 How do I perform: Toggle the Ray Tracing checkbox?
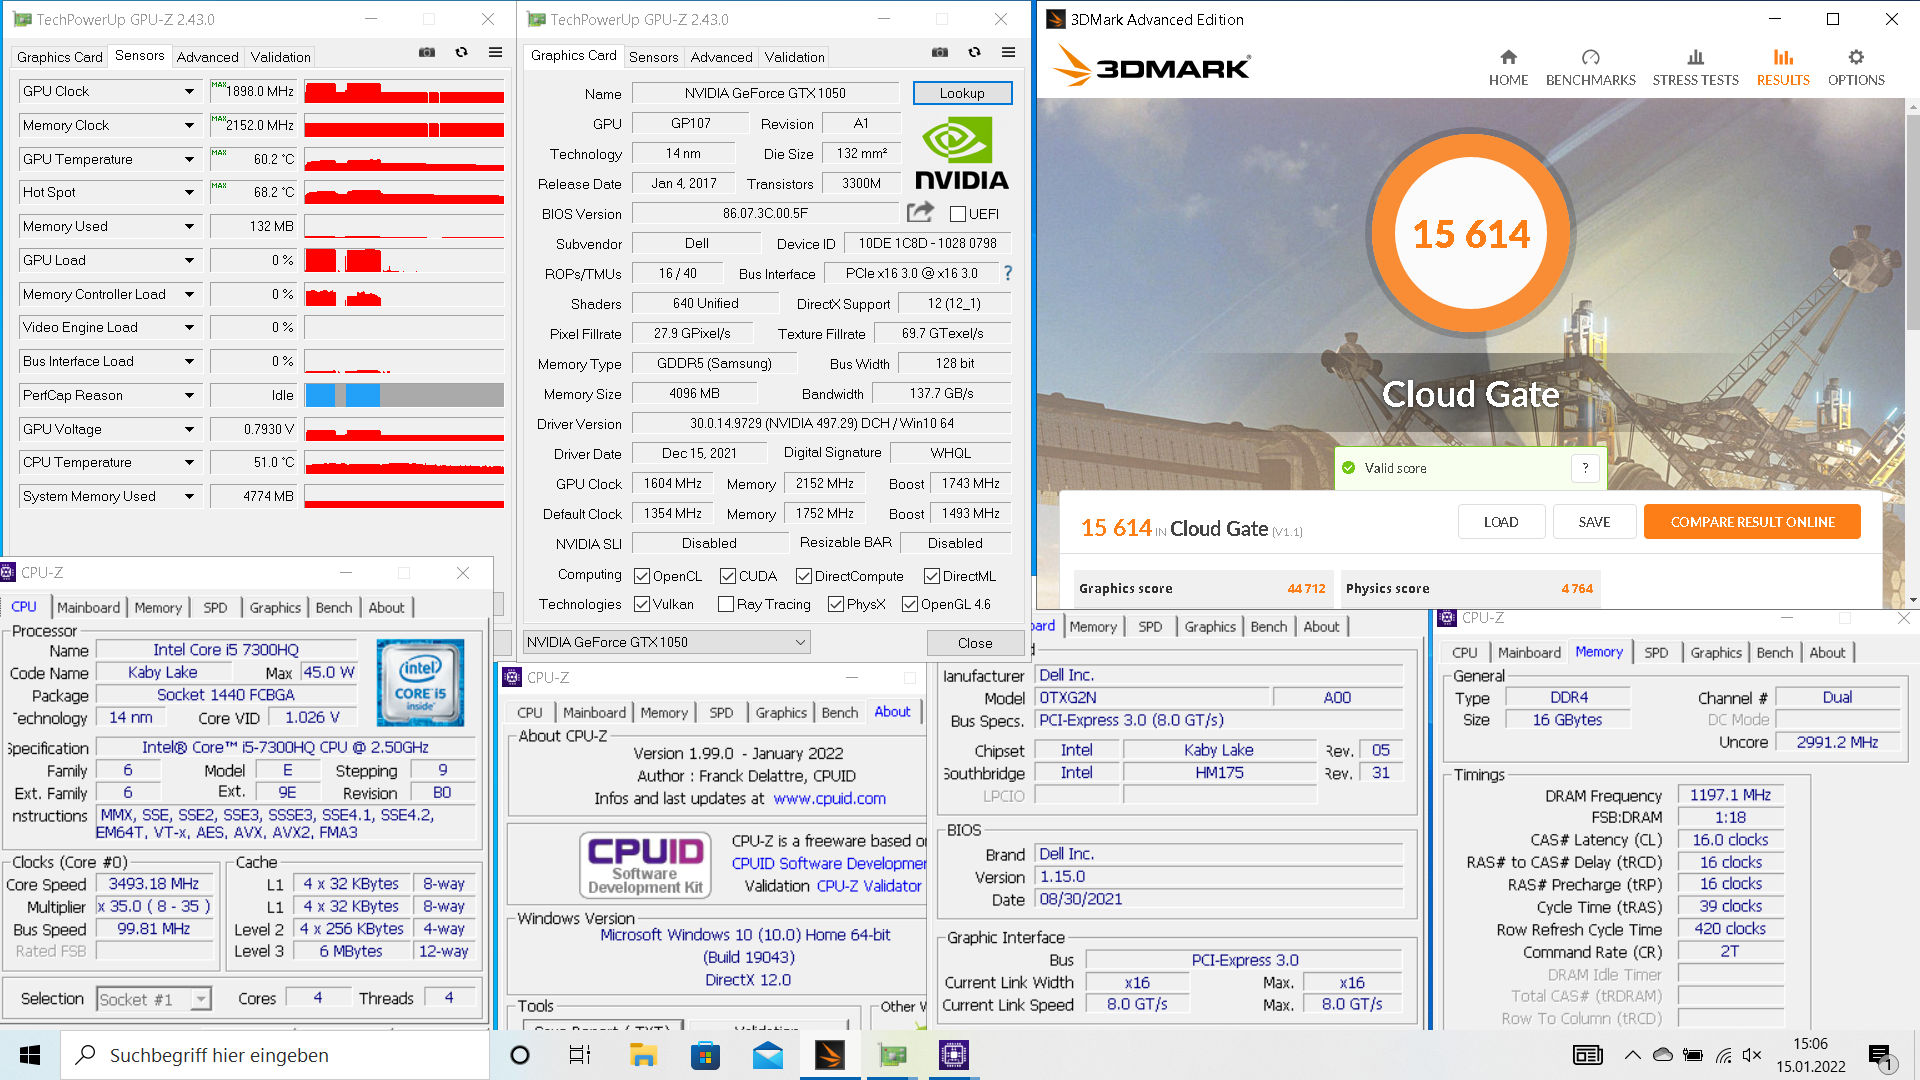(x=726, y=604)
